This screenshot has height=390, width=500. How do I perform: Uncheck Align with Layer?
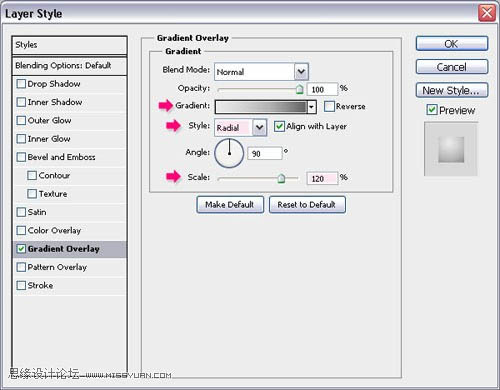pos(279,126)
